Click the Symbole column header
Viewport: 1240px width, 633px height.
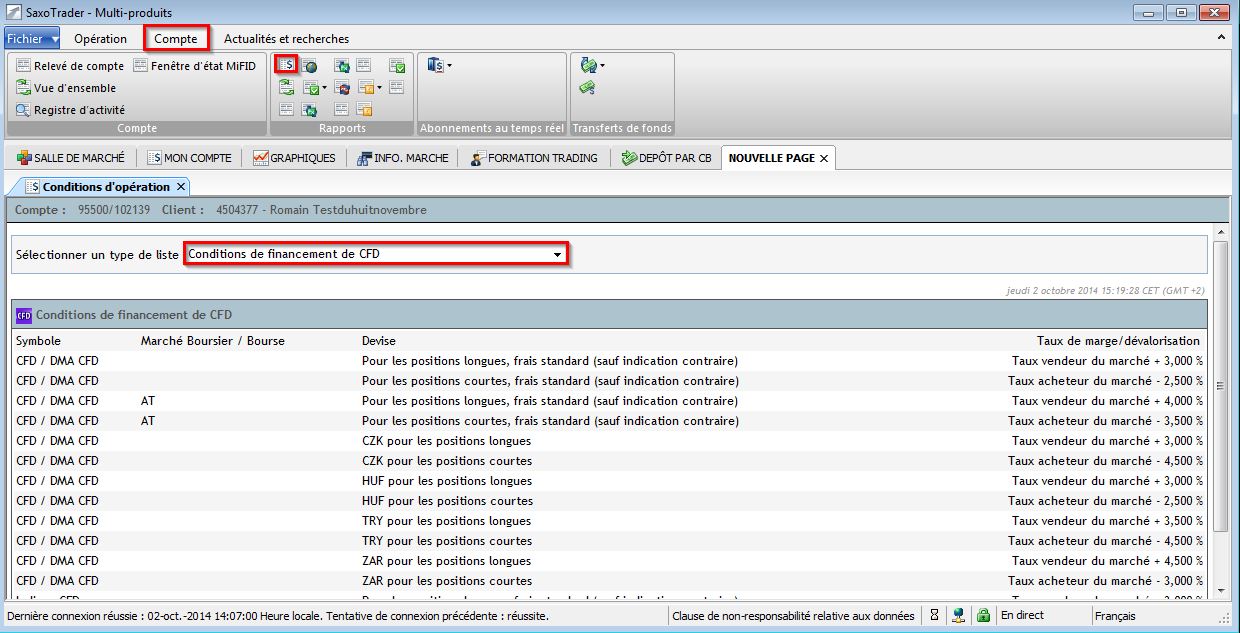(x=38, y=341)
